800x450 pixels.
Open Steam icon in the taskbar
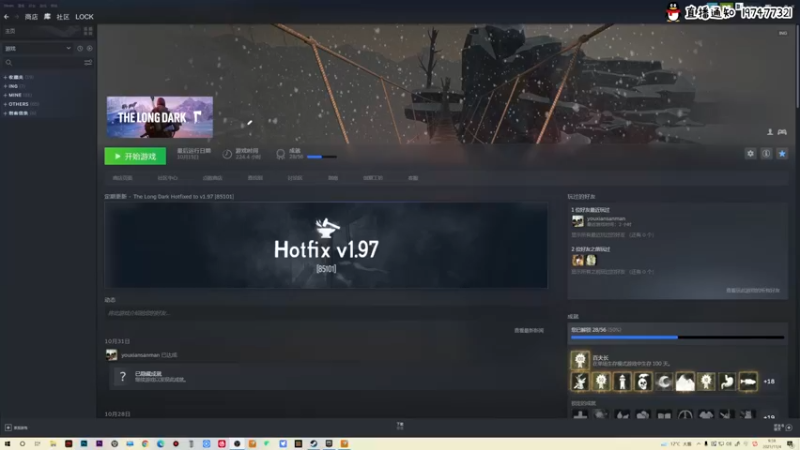(x=314, y=444)
